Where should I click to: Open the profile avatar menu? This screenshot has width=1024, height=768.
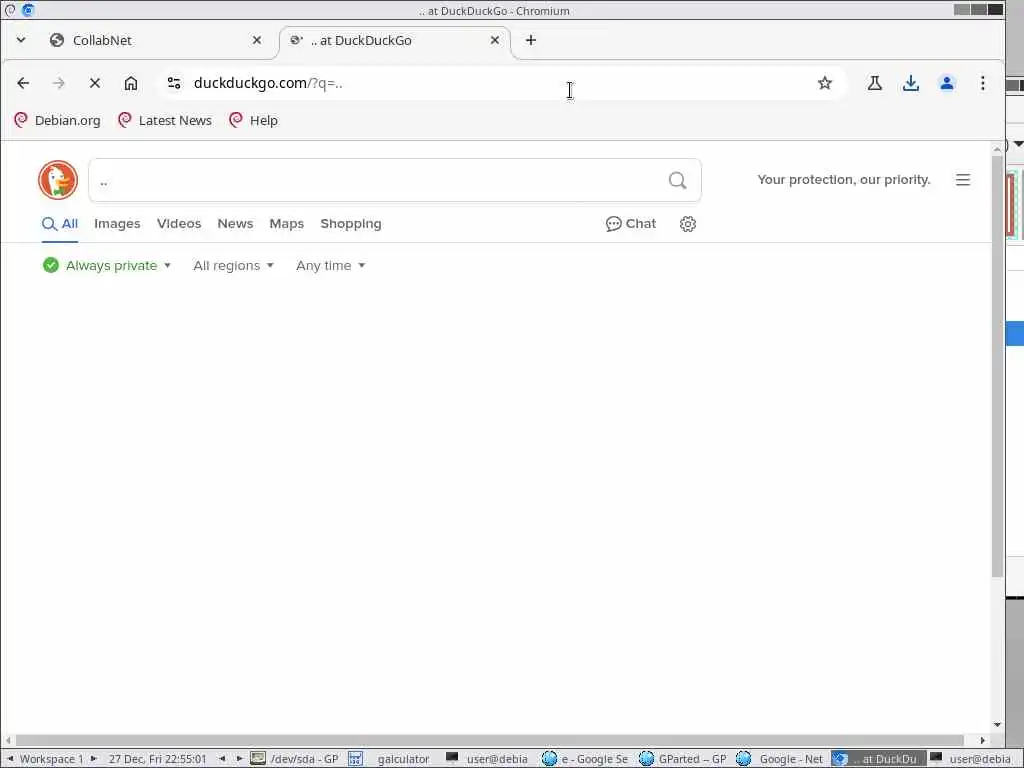[x=946, y=83]
